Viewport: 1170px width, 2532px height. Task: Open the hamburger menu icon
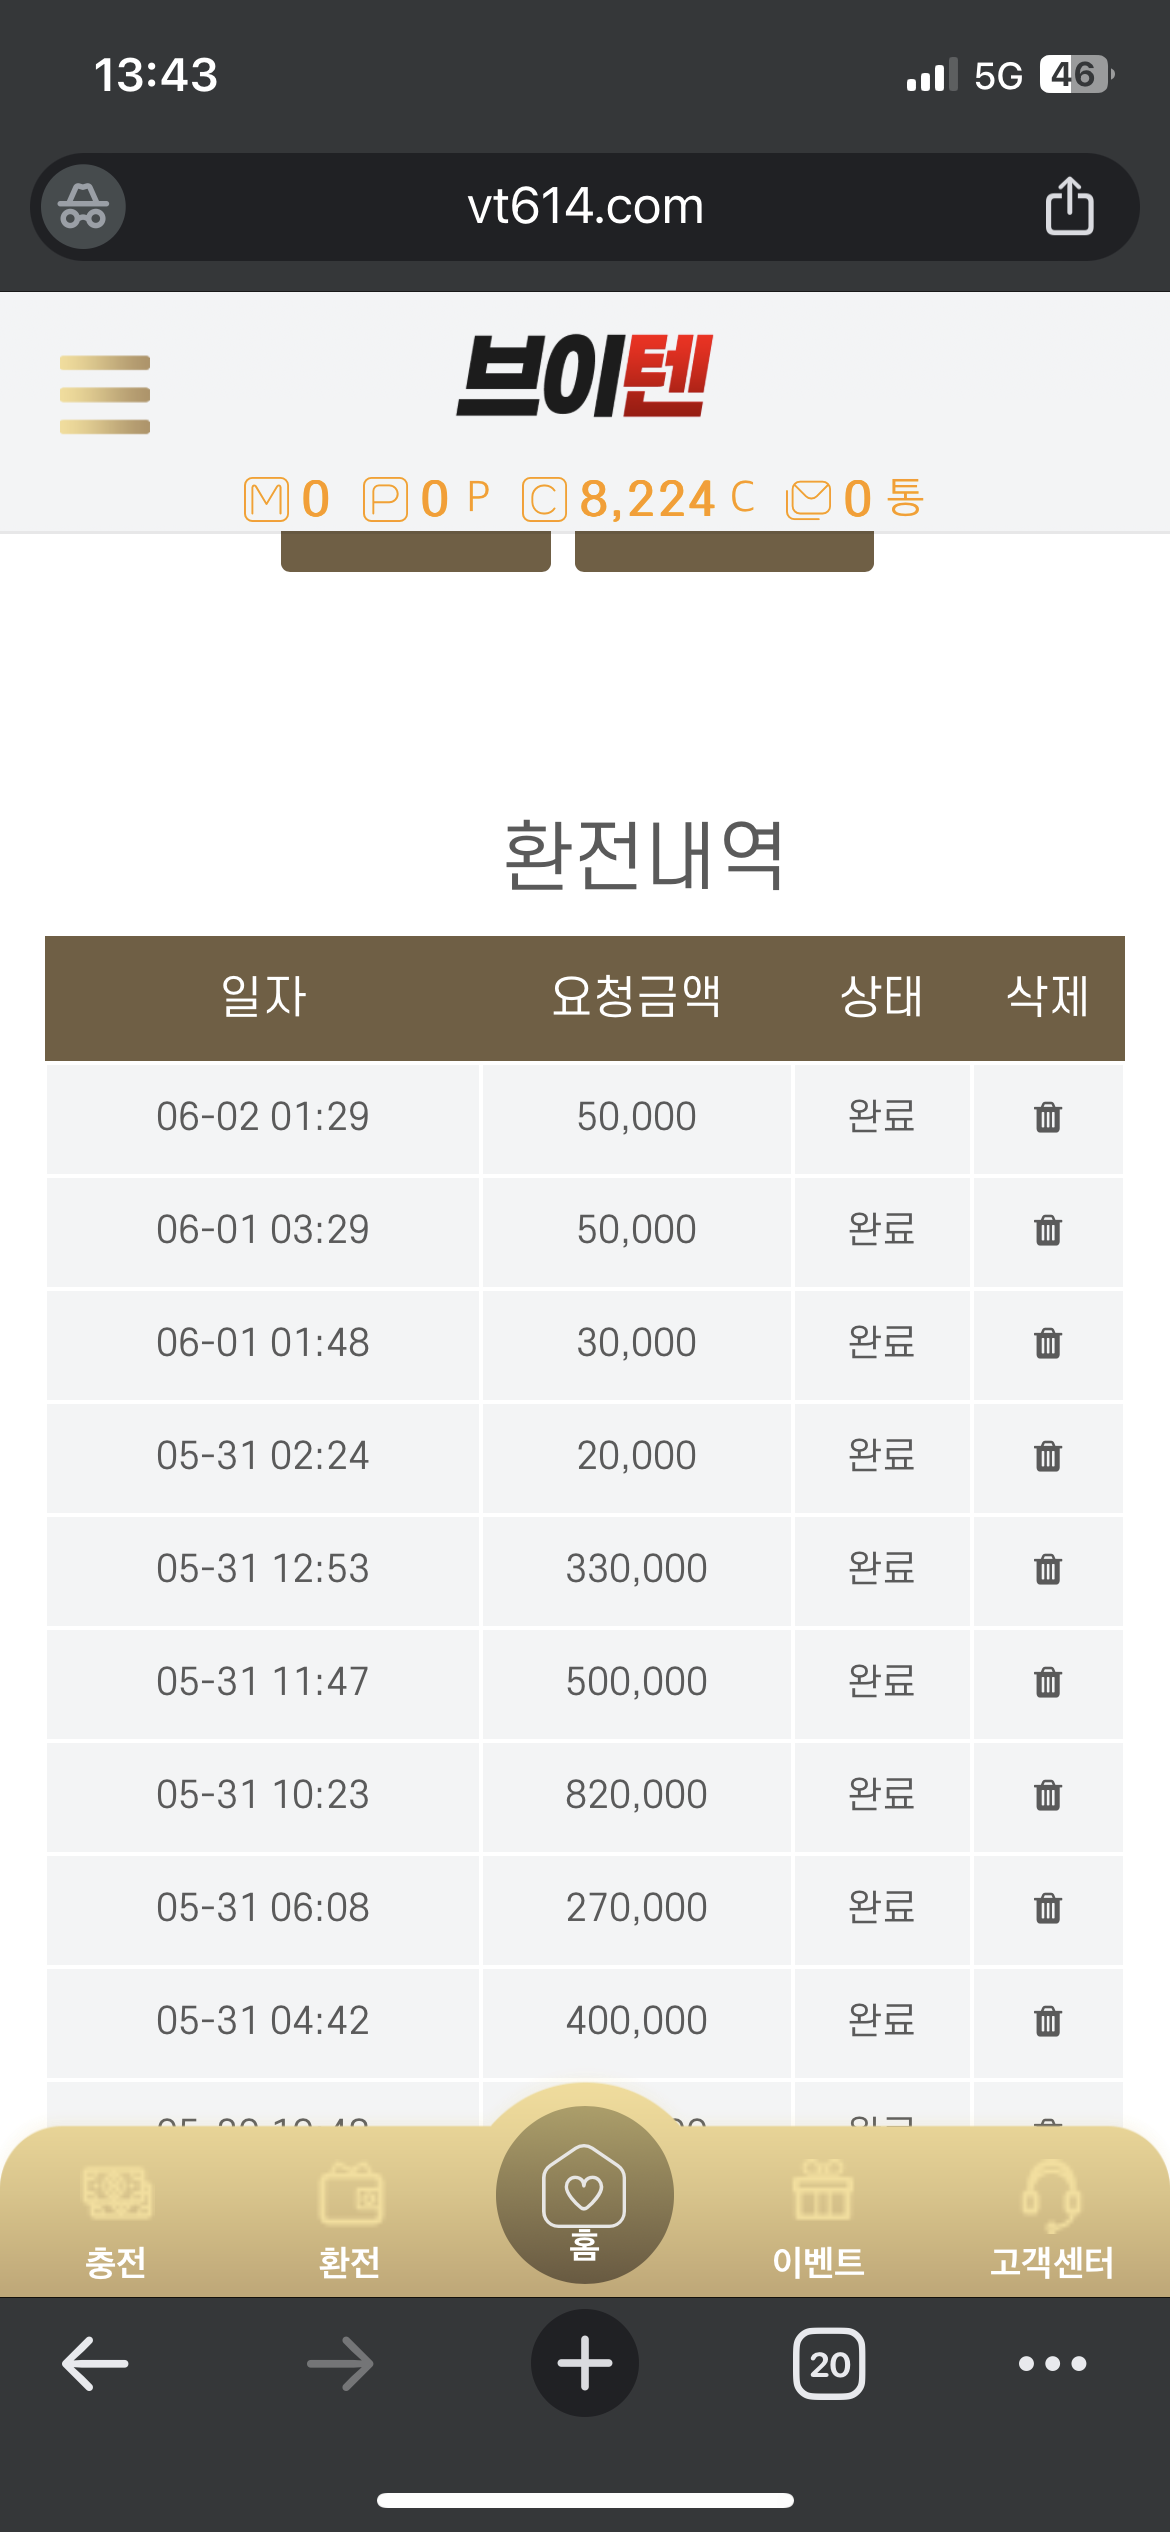[x=105, y=395]
